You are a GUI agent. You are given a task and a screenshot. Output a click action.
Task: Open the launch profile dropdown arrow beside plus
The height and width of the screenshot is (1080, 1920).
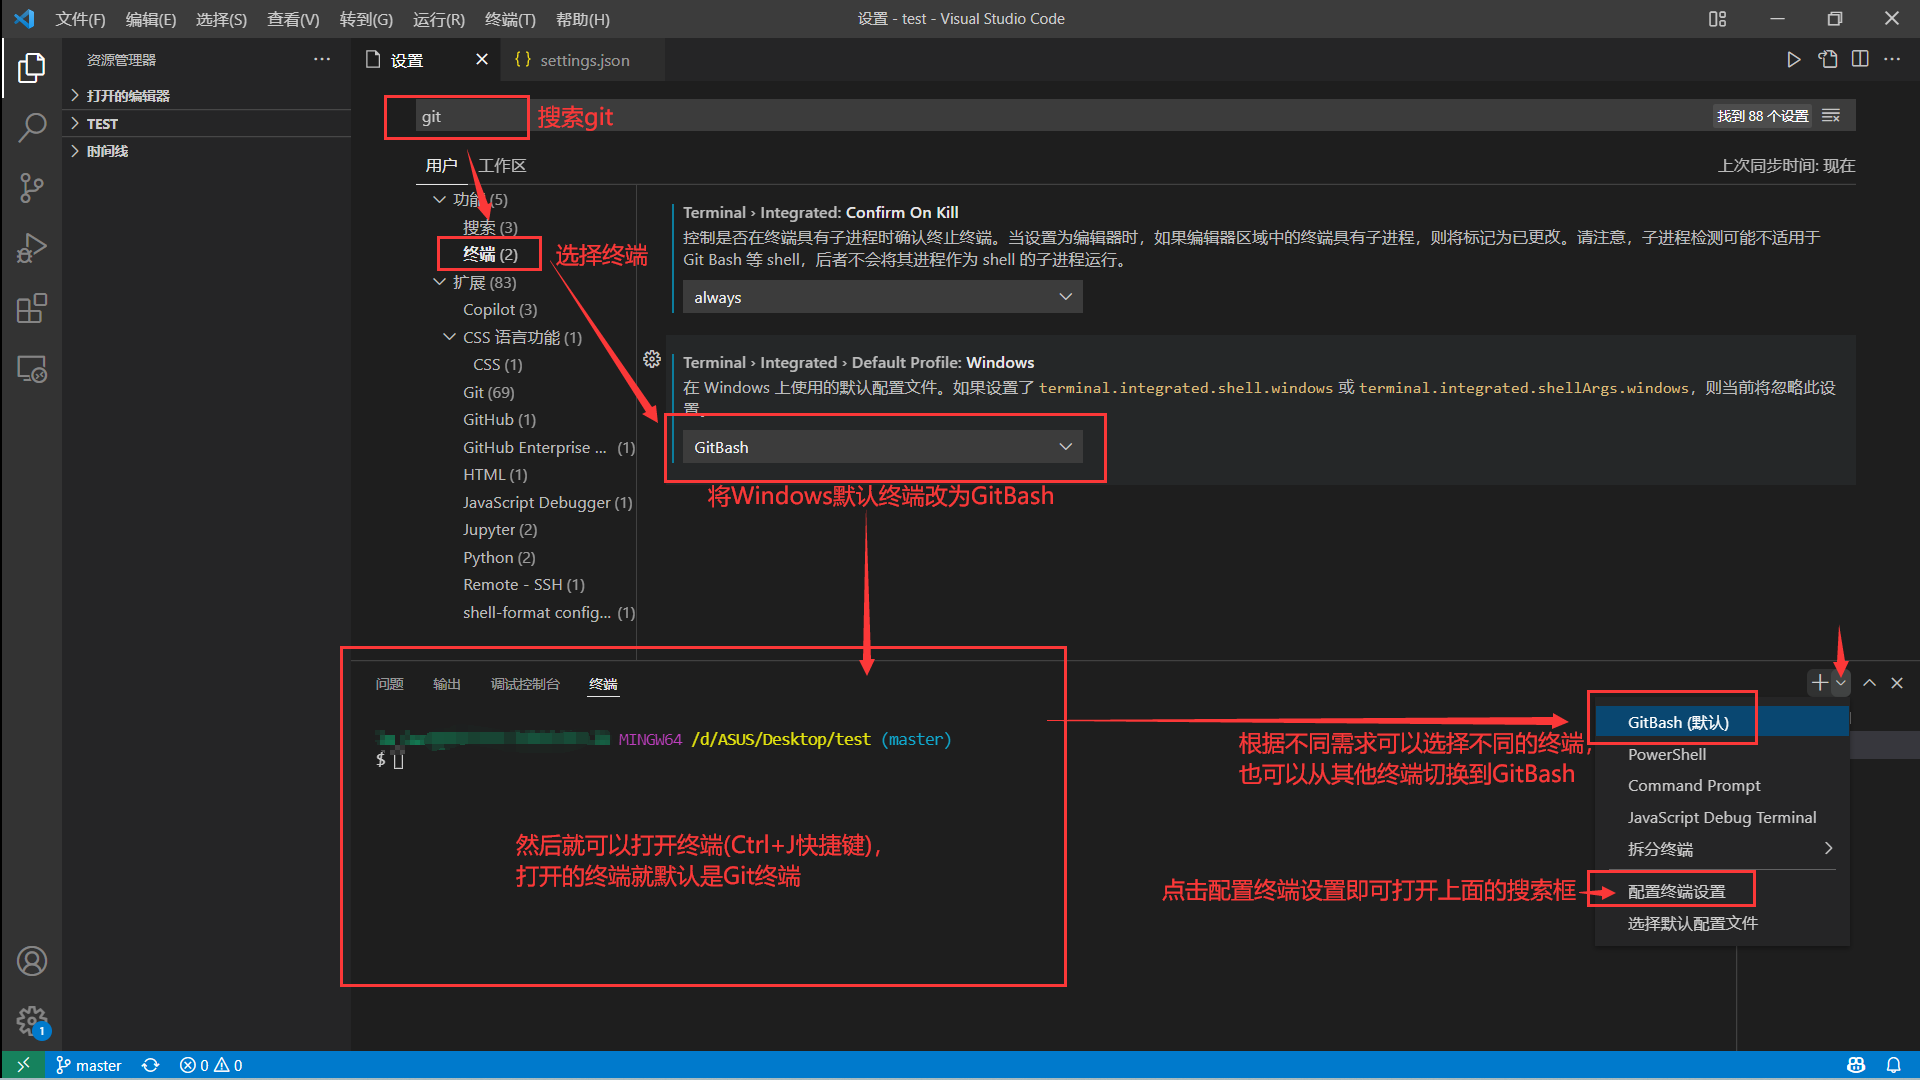[1841, 683]
